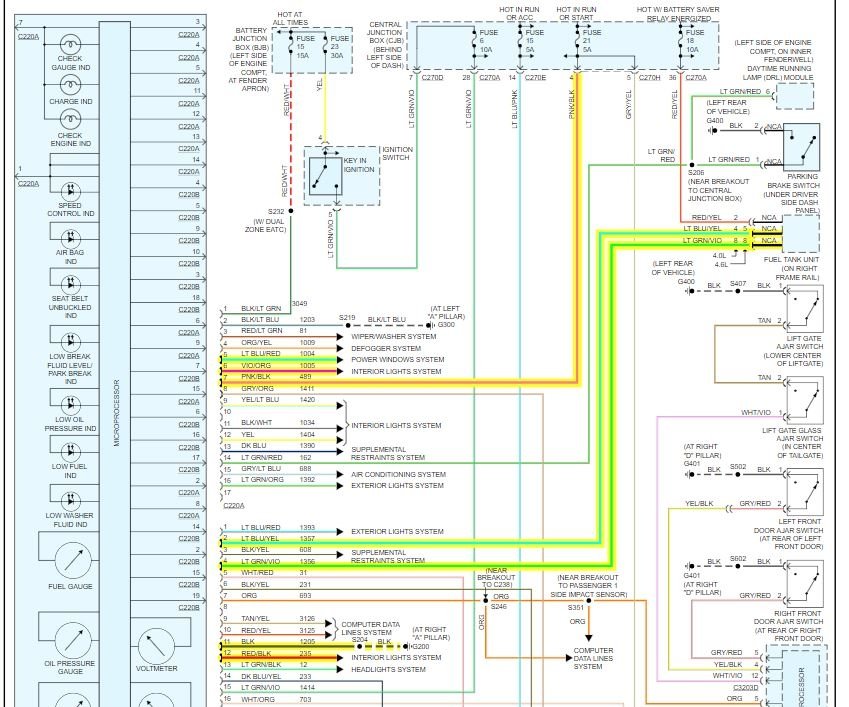The height and width of the screenshot is (707, 849).
Task: Select the ORG/YEL 1009 wire label
Action: click(278, 343)
